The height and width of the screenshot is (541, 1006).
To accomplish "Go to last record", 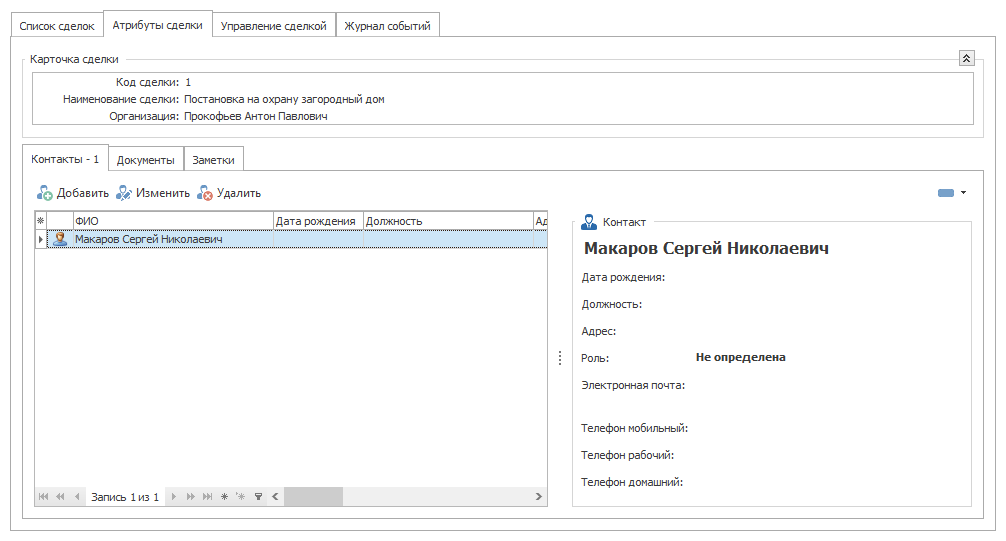I will [207, 496].
